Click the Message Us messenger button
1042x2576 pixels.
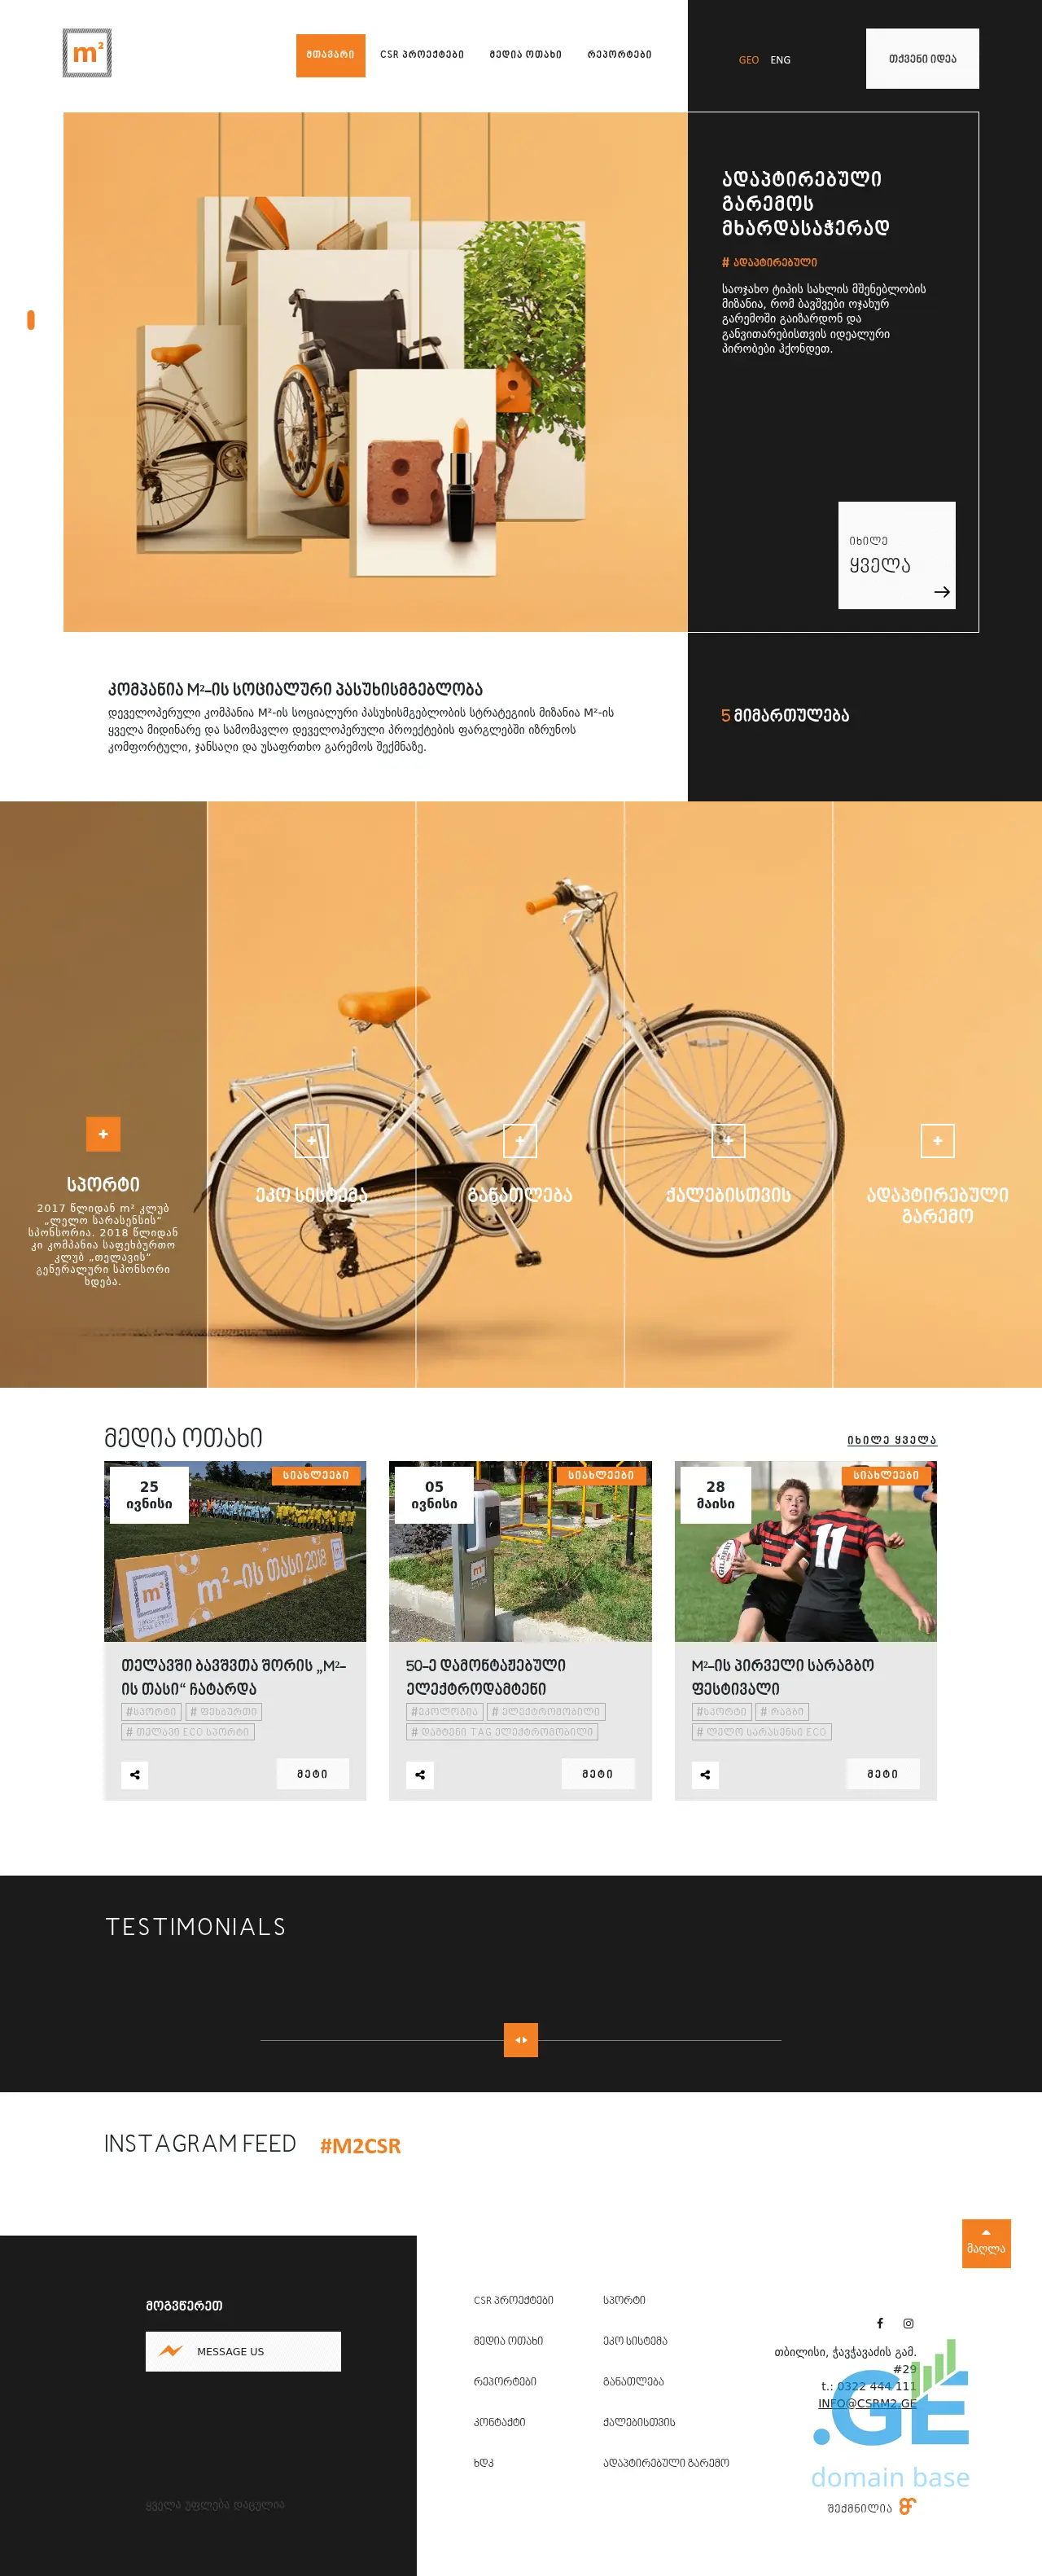pyautogui.click(x=243, y=2351)
